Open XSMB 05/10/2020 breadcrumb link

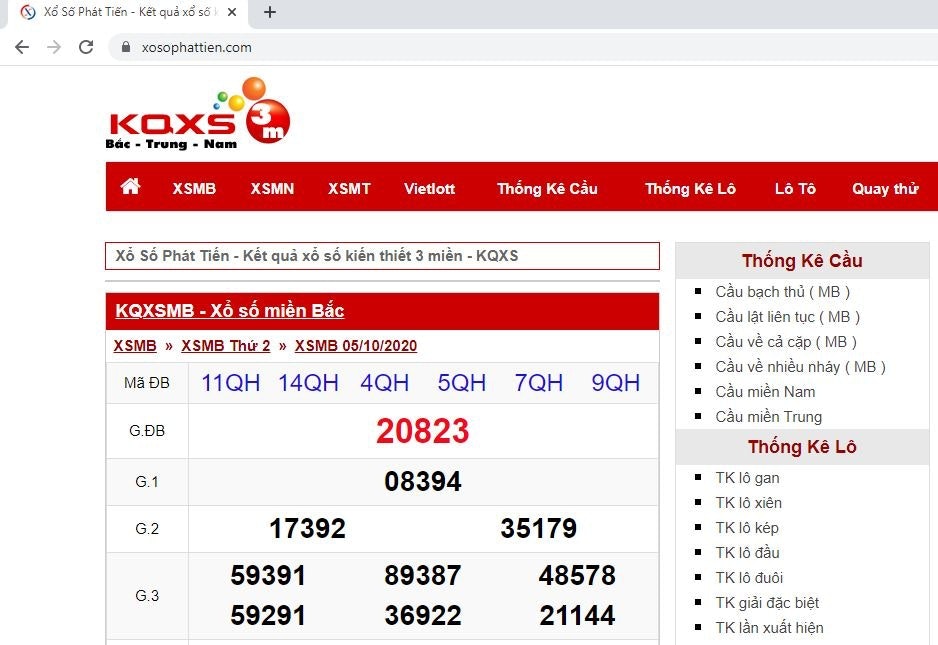(355, 346)
